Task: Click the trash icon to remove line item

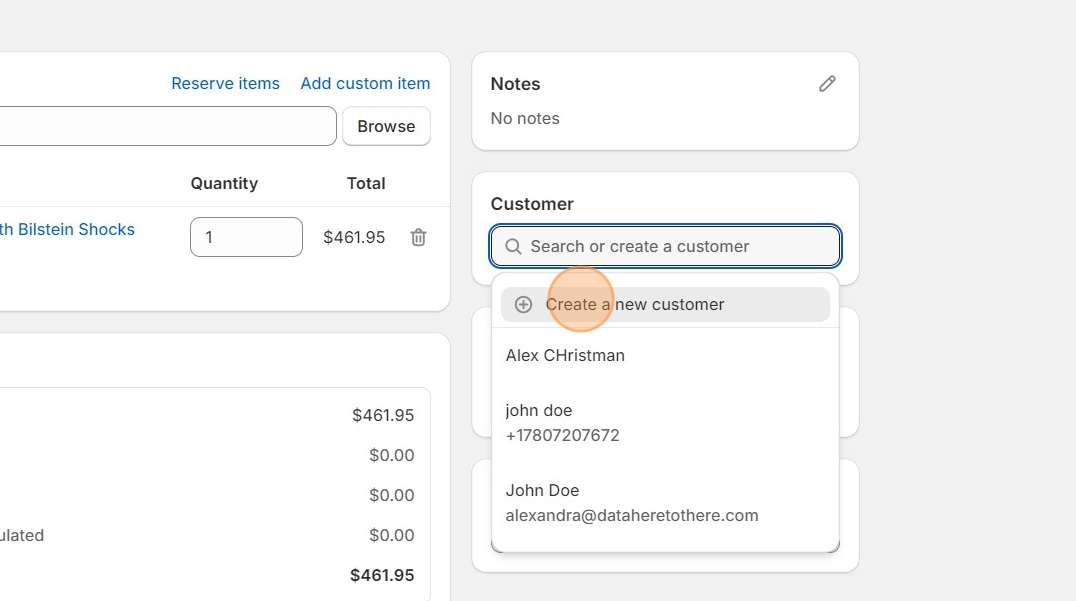Action: 418,237
